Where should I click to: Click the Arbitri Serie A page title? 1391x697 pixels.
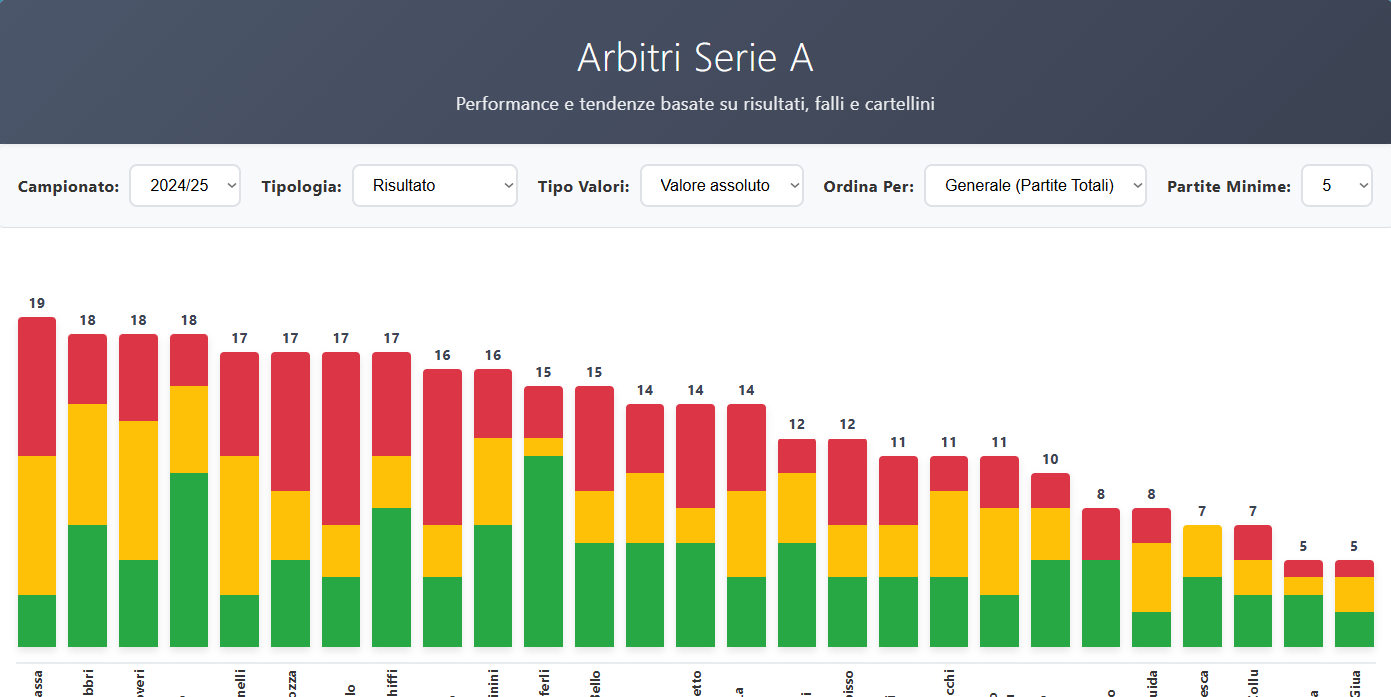tap(695, 59)
